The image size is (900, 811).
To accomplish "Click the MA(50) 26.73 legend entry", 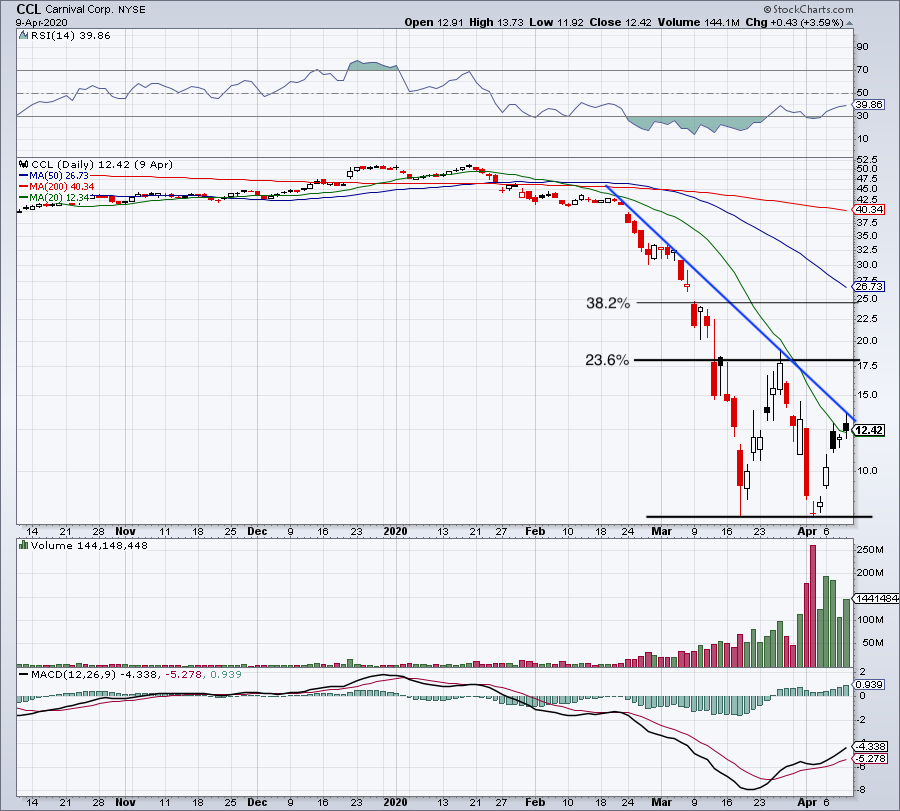I will pyautogui.click(x=55, y=176).
